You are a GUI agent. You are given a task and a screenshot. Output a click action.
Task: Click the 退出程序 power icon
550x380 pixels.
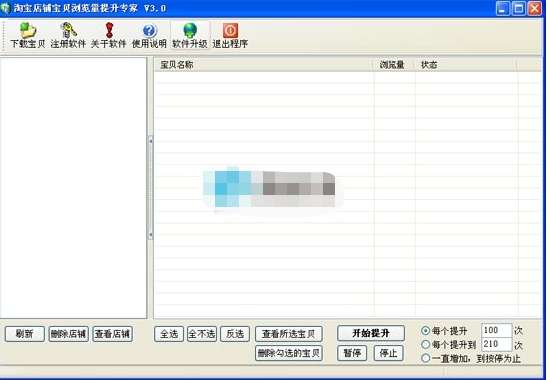pos(230,31)
